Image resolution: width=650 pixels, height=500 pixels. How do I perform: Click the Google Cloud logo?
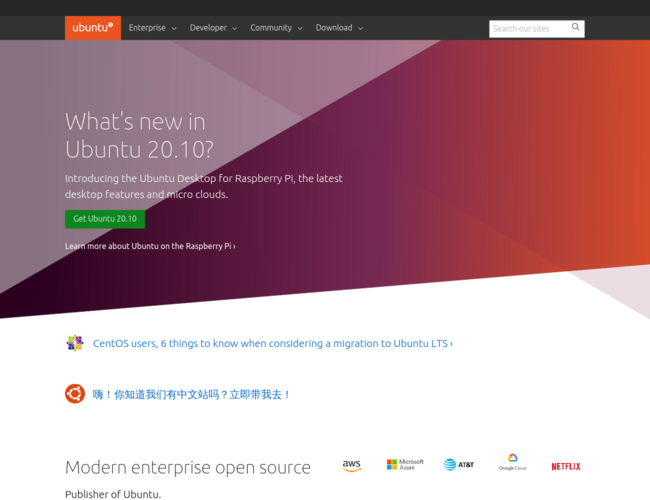tap(512, 462)
